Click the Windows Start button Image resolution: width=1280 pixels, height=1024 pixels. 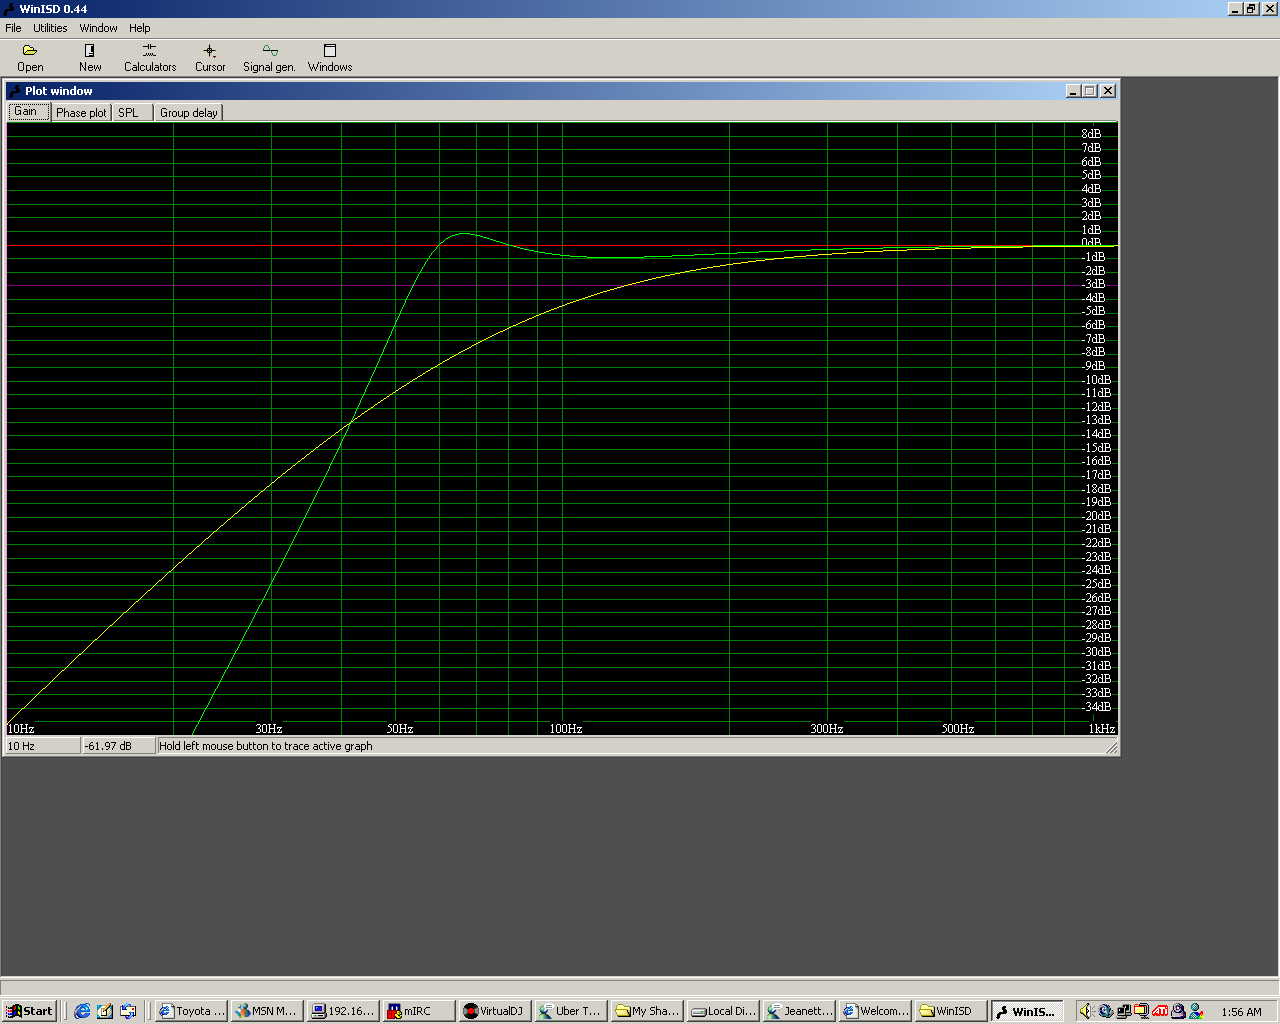[29, 1011]
